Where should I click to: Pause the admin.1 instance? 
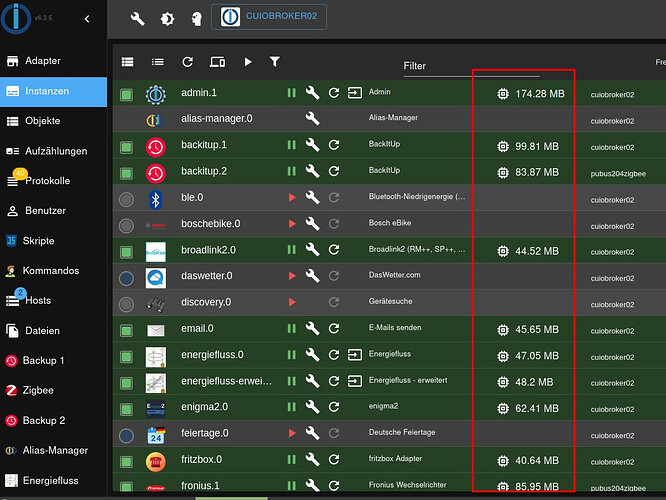click(291, 93)
